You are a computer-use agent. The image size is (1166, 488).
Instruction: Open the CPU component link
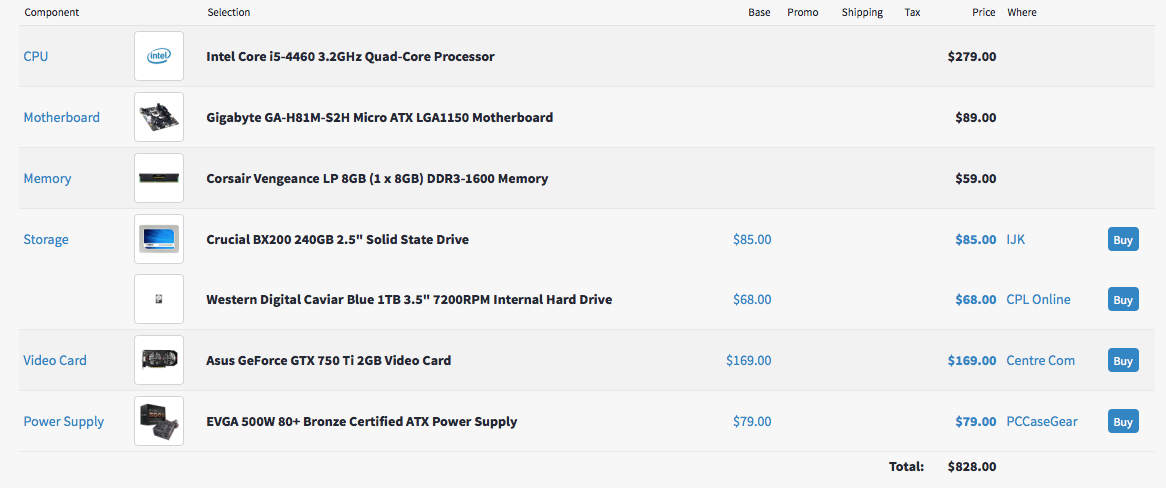click(x=36, y=57)
